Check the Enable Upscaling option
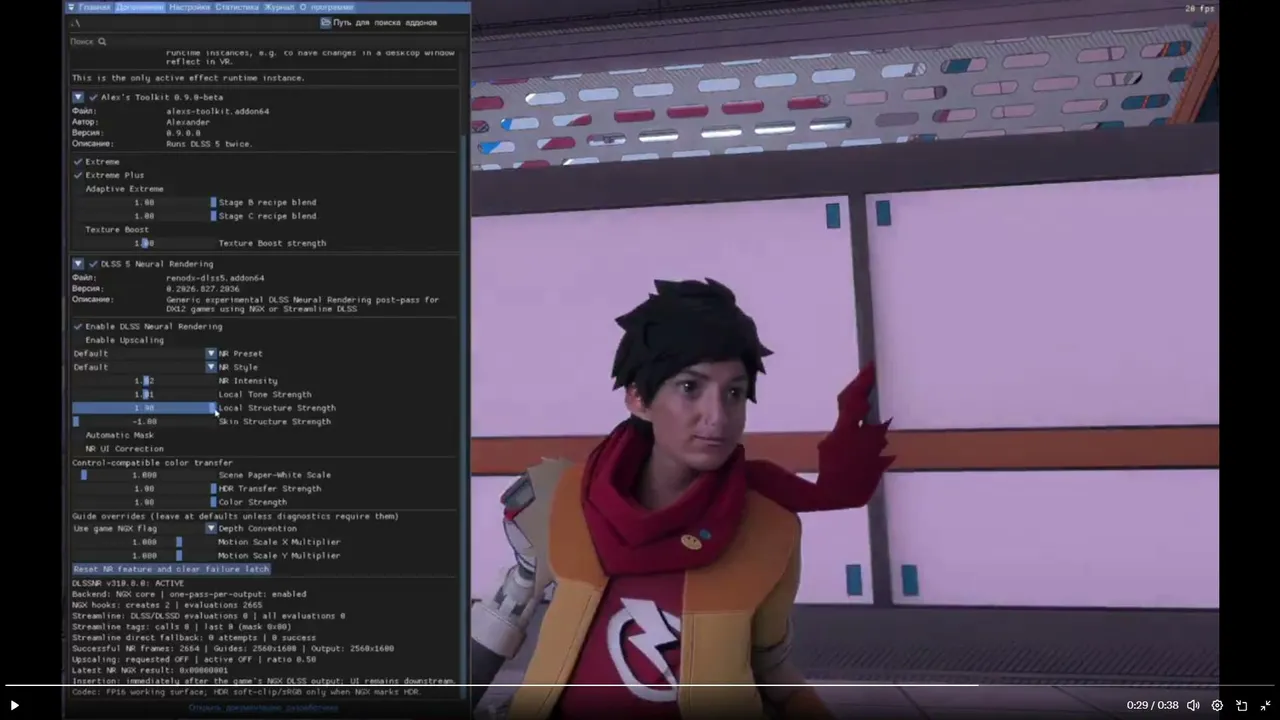The image size is (1280, 720). point(77,340)
